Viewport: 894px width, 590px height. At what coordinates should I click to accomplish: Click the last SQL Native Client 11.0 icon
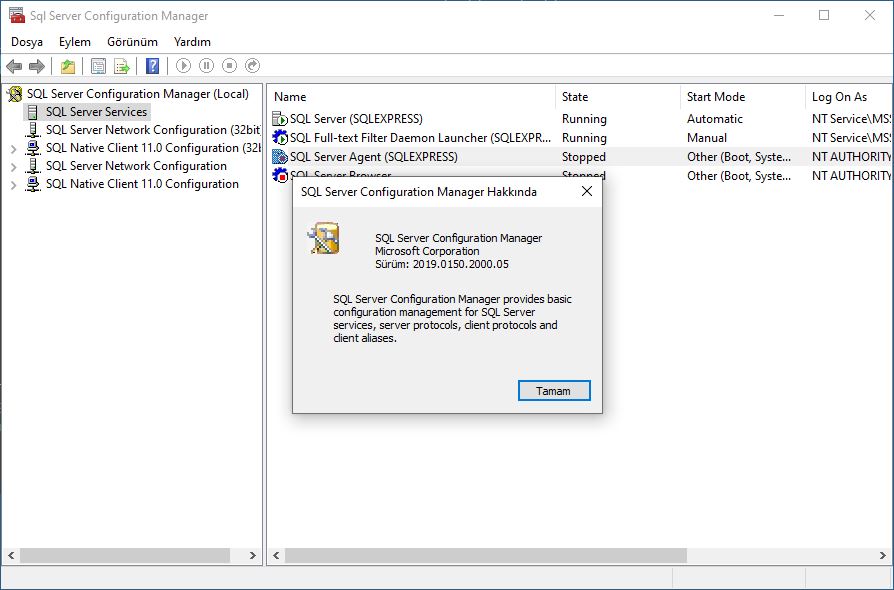[x=34, y=184]
